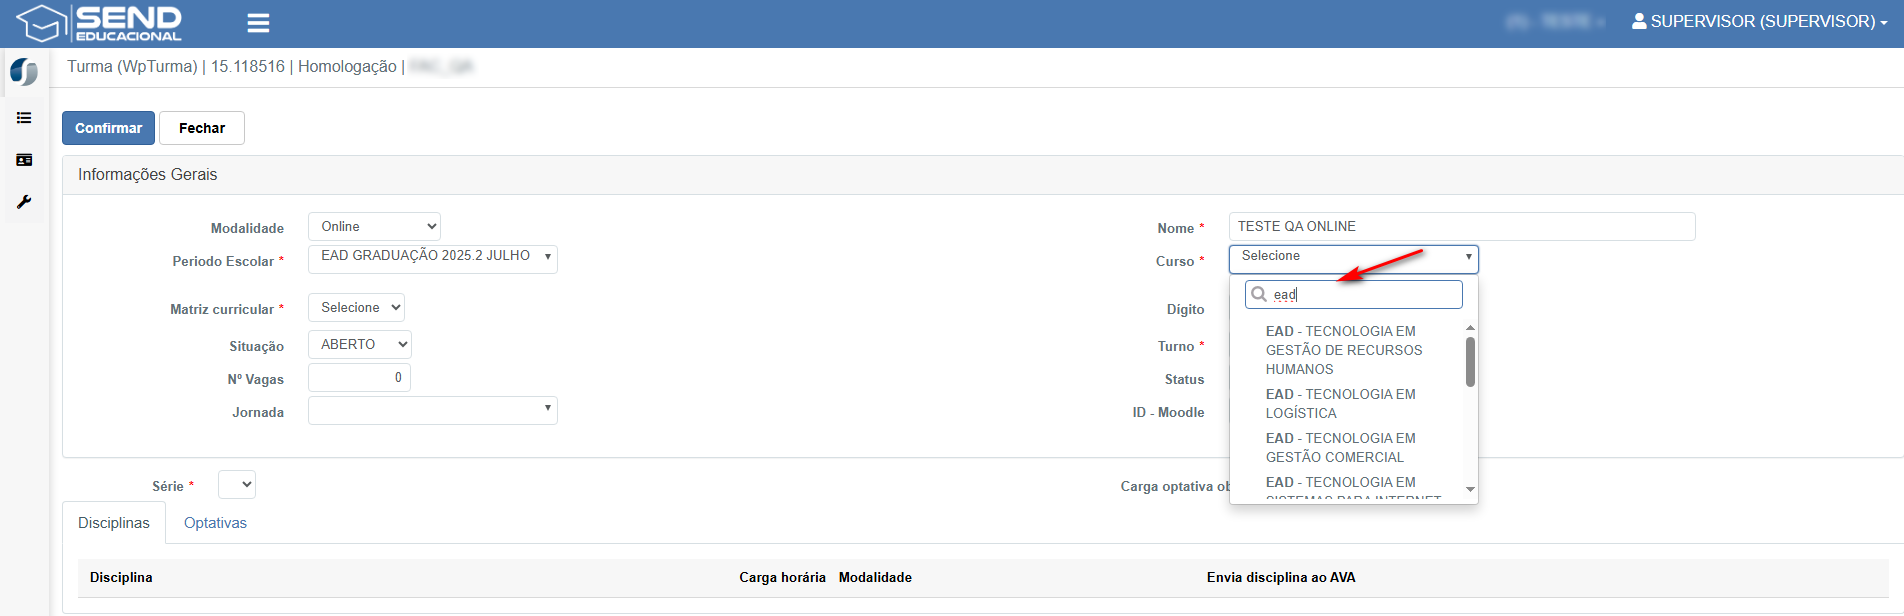Viewport: 1904px width, 616px height.
Task: Expand the Modalidade dropdown set to Online
Action: [x=374, y=227]
